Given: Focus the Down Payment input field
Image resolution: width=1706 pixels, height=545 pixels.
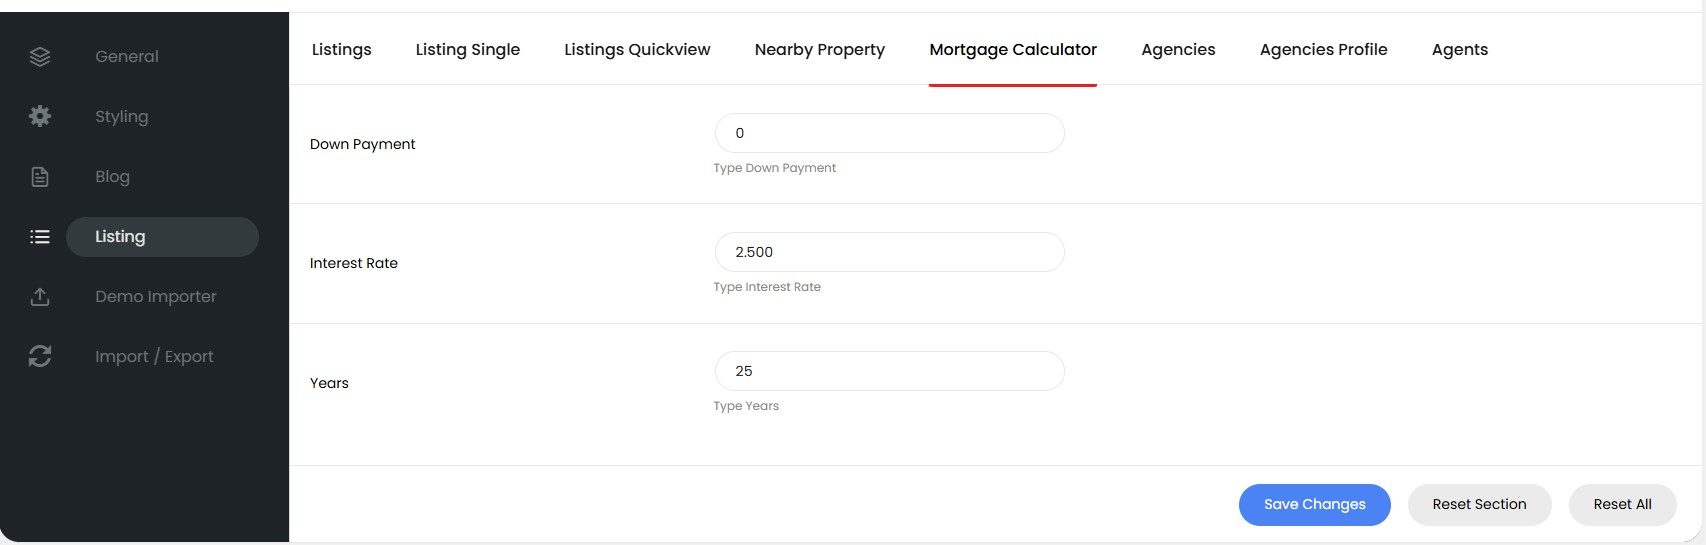Looking at the screenshot, I should [x=890, y=133].
